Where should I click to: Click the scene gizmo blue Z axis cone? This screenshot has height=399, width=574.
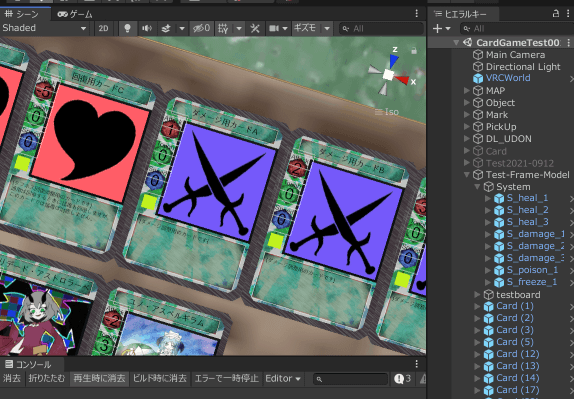tap(394, 60)
